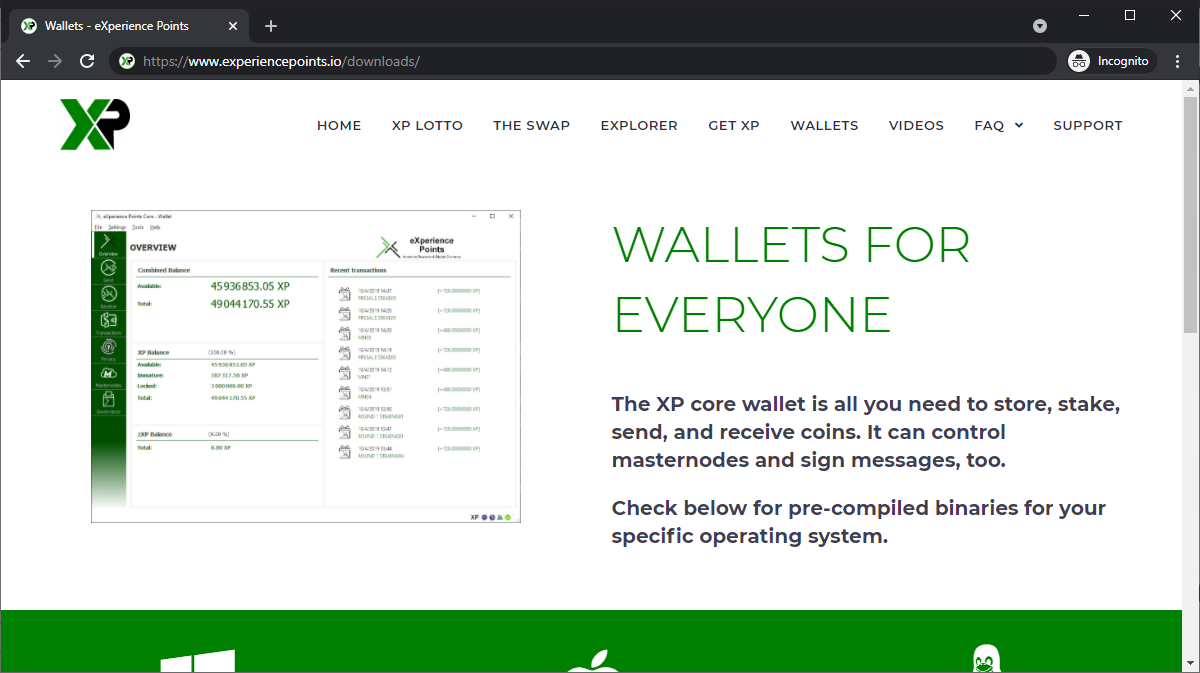This screenshot has height=673, width=1200.
Task: Click SUPPORT in the navigation bar
Action: (x=1087, y=125)
